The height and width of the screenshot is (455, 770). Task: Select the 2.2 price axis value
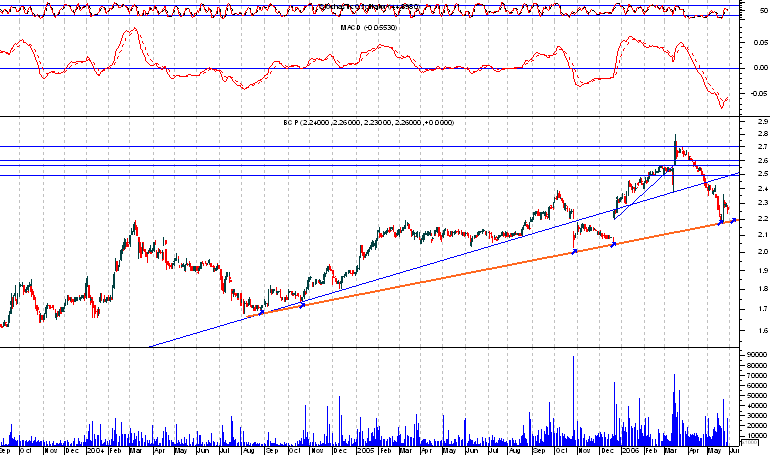click(x=763, y=219)
